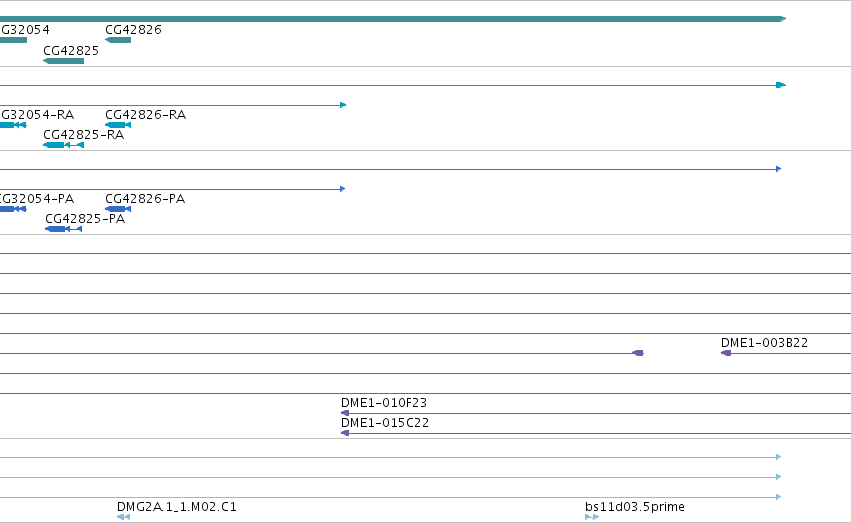Viewport: 851px width, 523px height.
Task: Select the CG42826-PA protein glyph
Action: [118, 209]
